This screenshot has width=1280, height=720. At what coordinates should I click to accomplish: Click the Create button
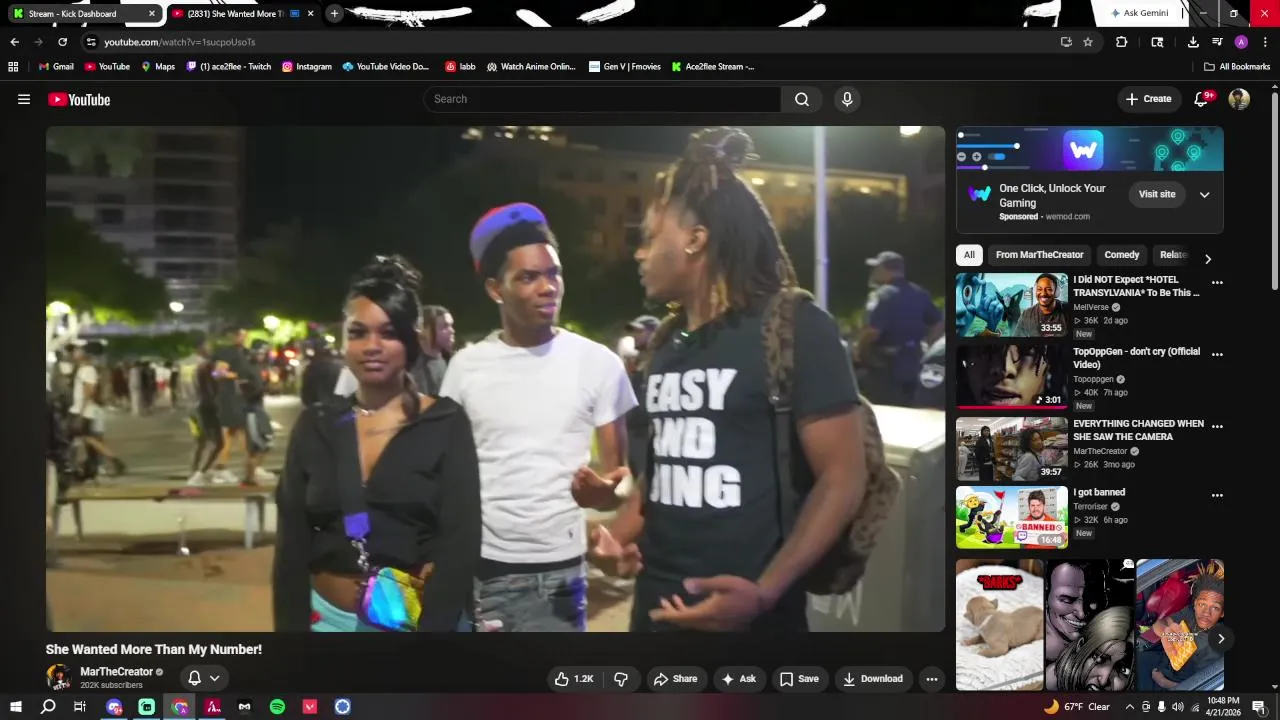pos(1148,99)
